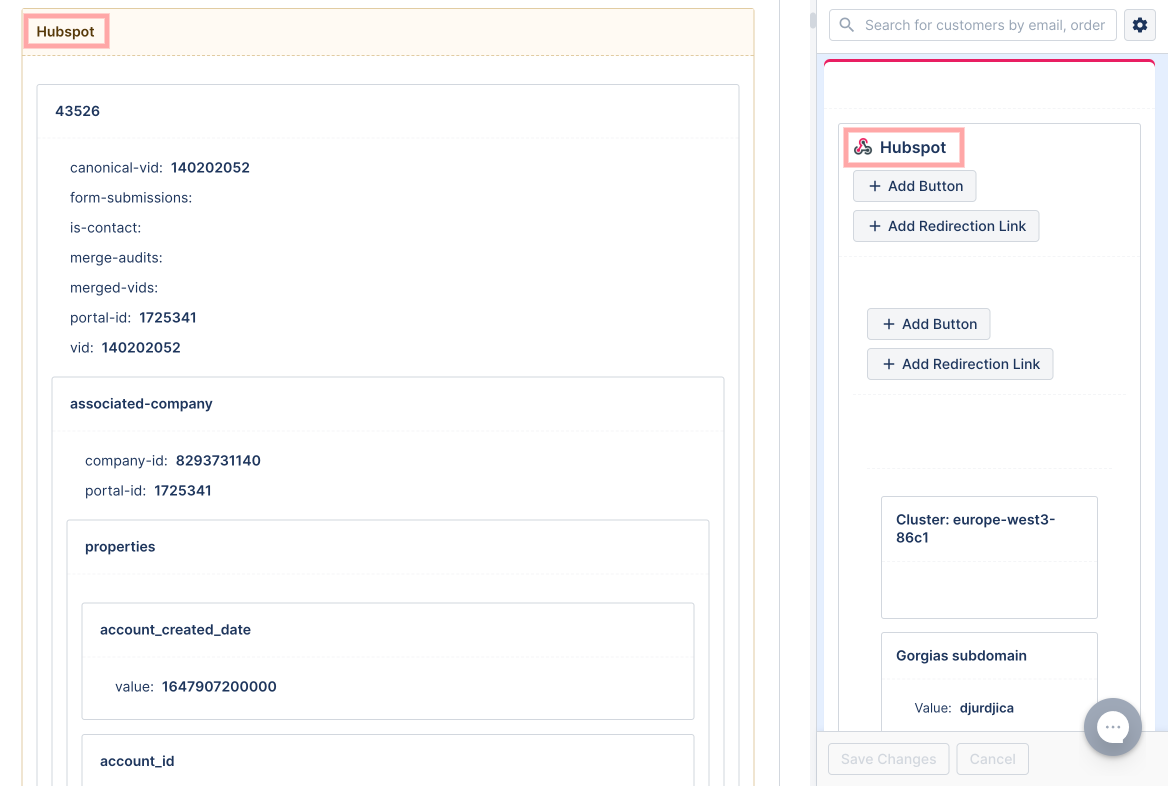This screenshot has width=1168, height=786.
Task: Click the Cancel button
Action: [x=992, y=759]
